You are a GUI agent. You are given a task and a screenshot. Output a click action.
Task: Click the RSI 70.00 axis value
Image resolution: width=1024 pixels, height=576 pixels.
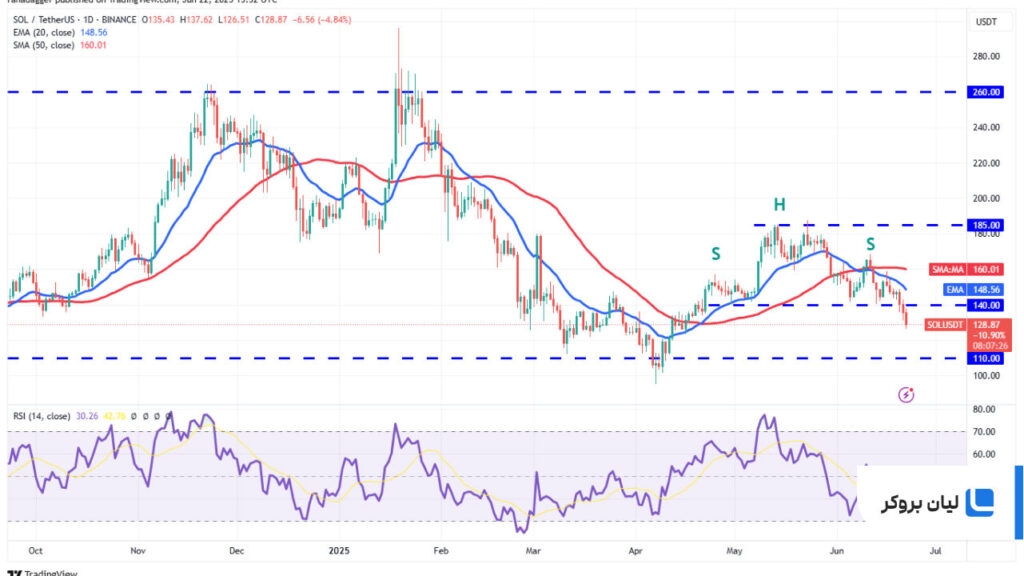[x=984, y=432]
